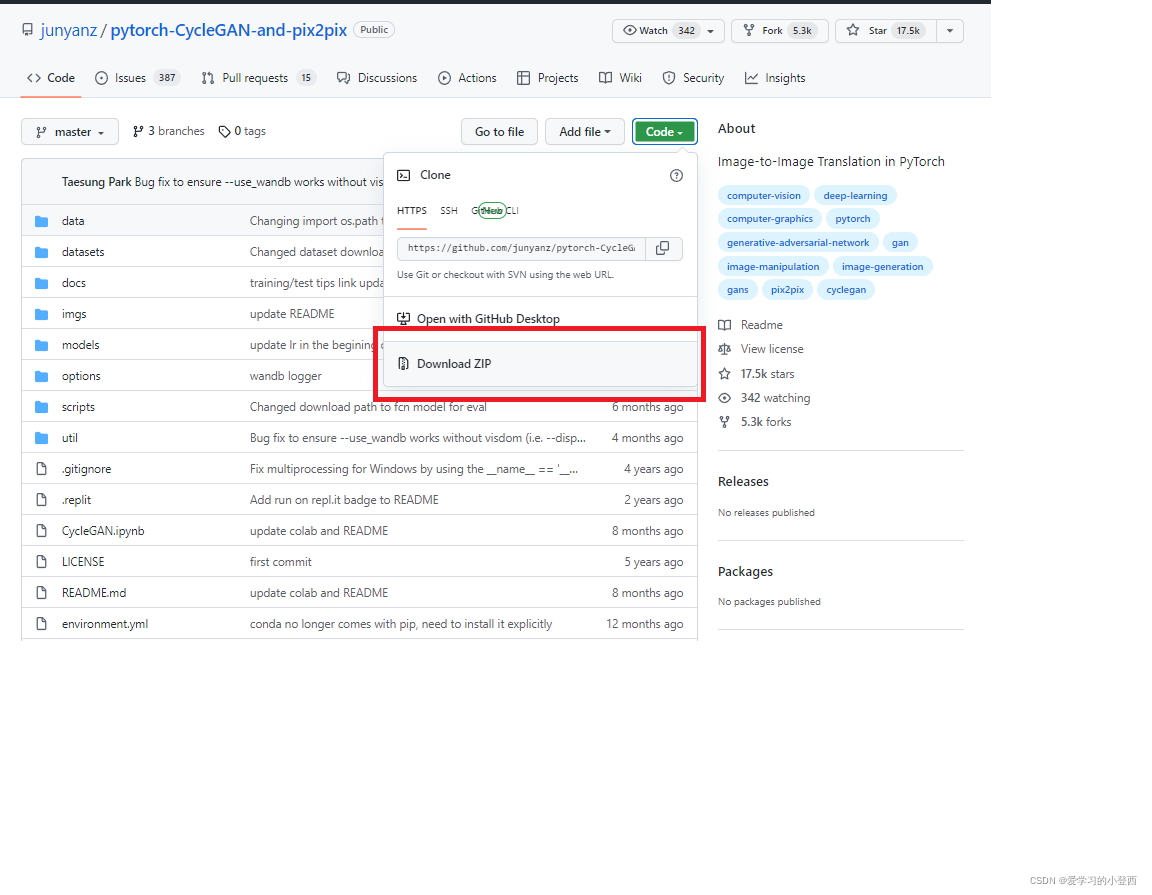Click the eye icon beside 342 watching
The image size is (1152, 895).
pos(724,398)
